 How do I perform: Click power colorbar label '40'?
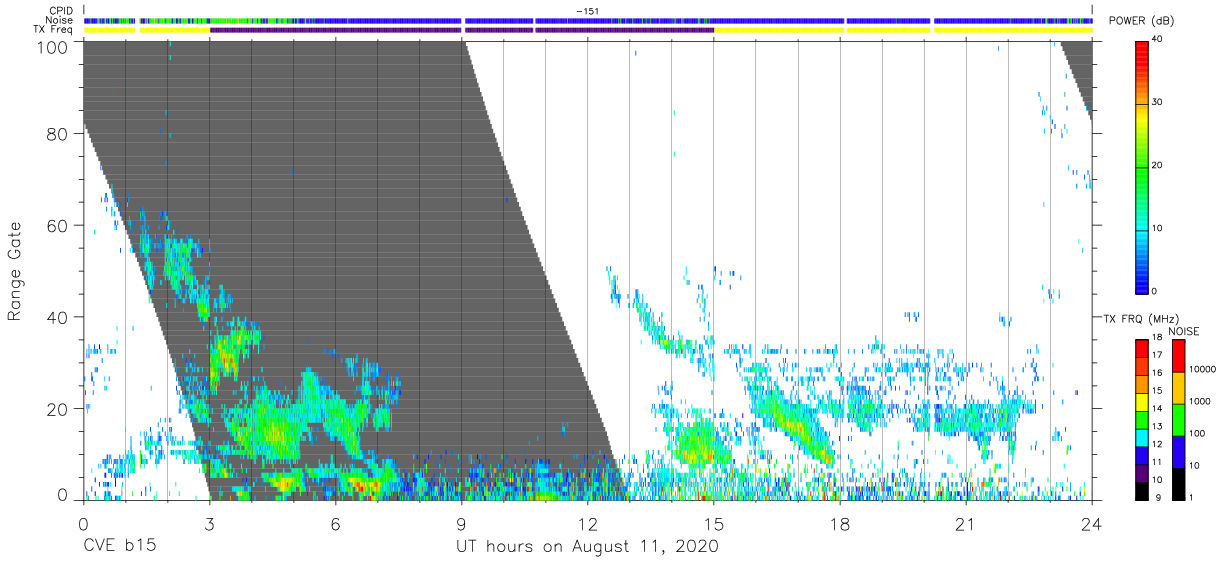pos(1158,40)
